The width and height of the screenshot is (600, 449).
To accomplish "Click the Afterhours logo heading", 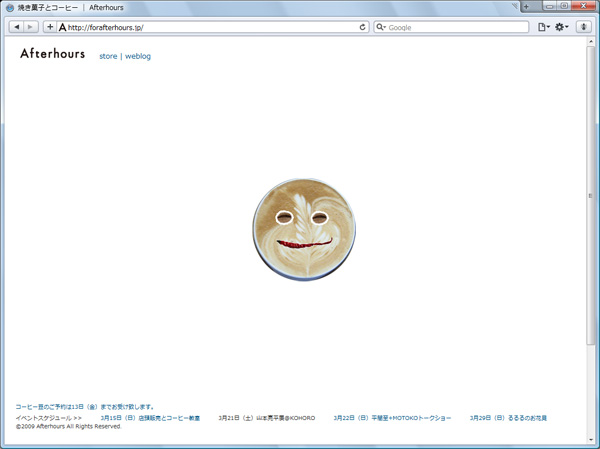I will click(x=52, y=54).
